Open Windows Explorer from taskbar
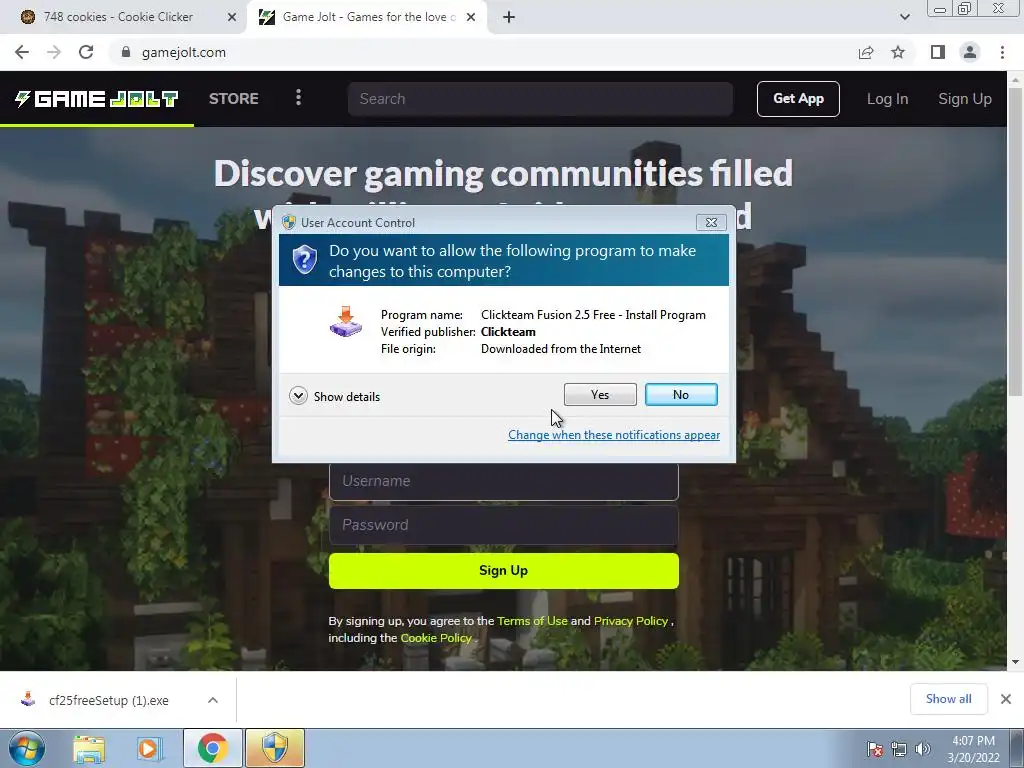Screen dimensions: 1024x768 click(89, 749)
